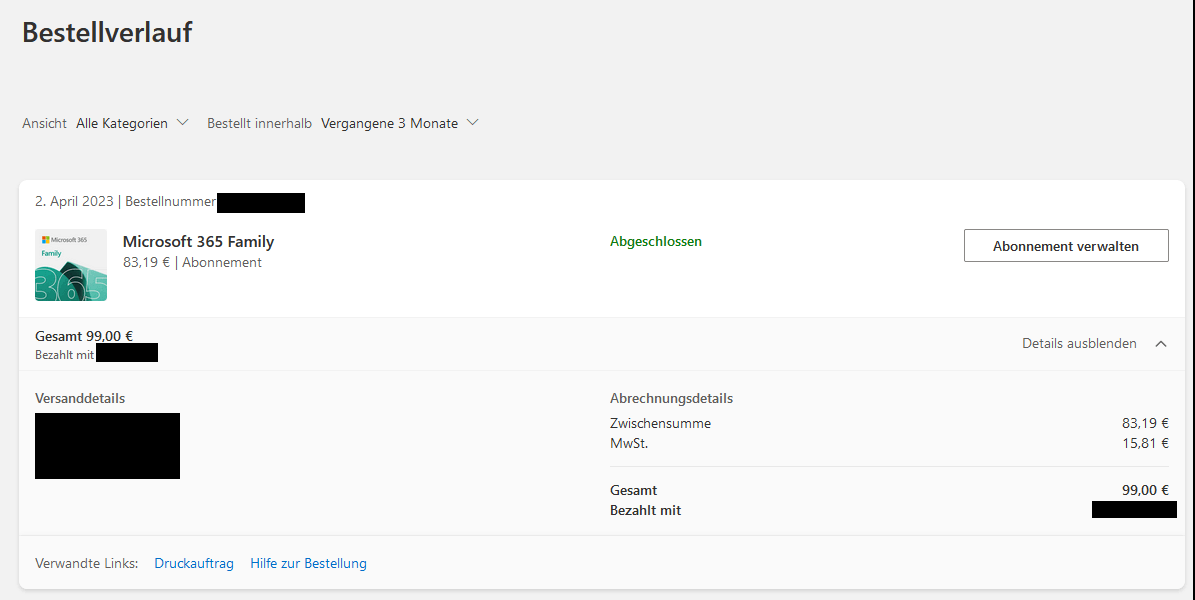The width and height of the screenshot is (1195, 600).
Task: Click the 83,19 € | Abonnement price line
Action: click(192, 262)
